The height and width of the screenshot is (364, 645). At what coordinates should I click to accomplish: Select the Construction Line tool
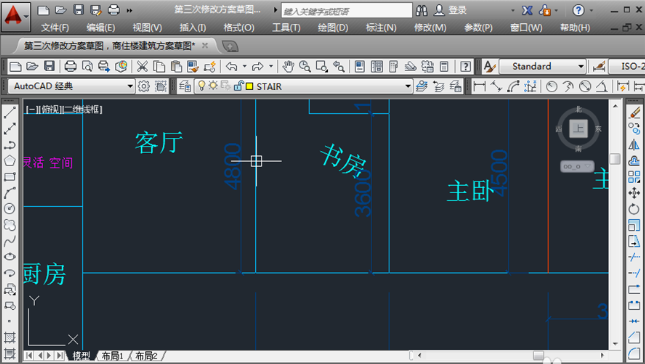pyautogui.click(x=9, y=129)
